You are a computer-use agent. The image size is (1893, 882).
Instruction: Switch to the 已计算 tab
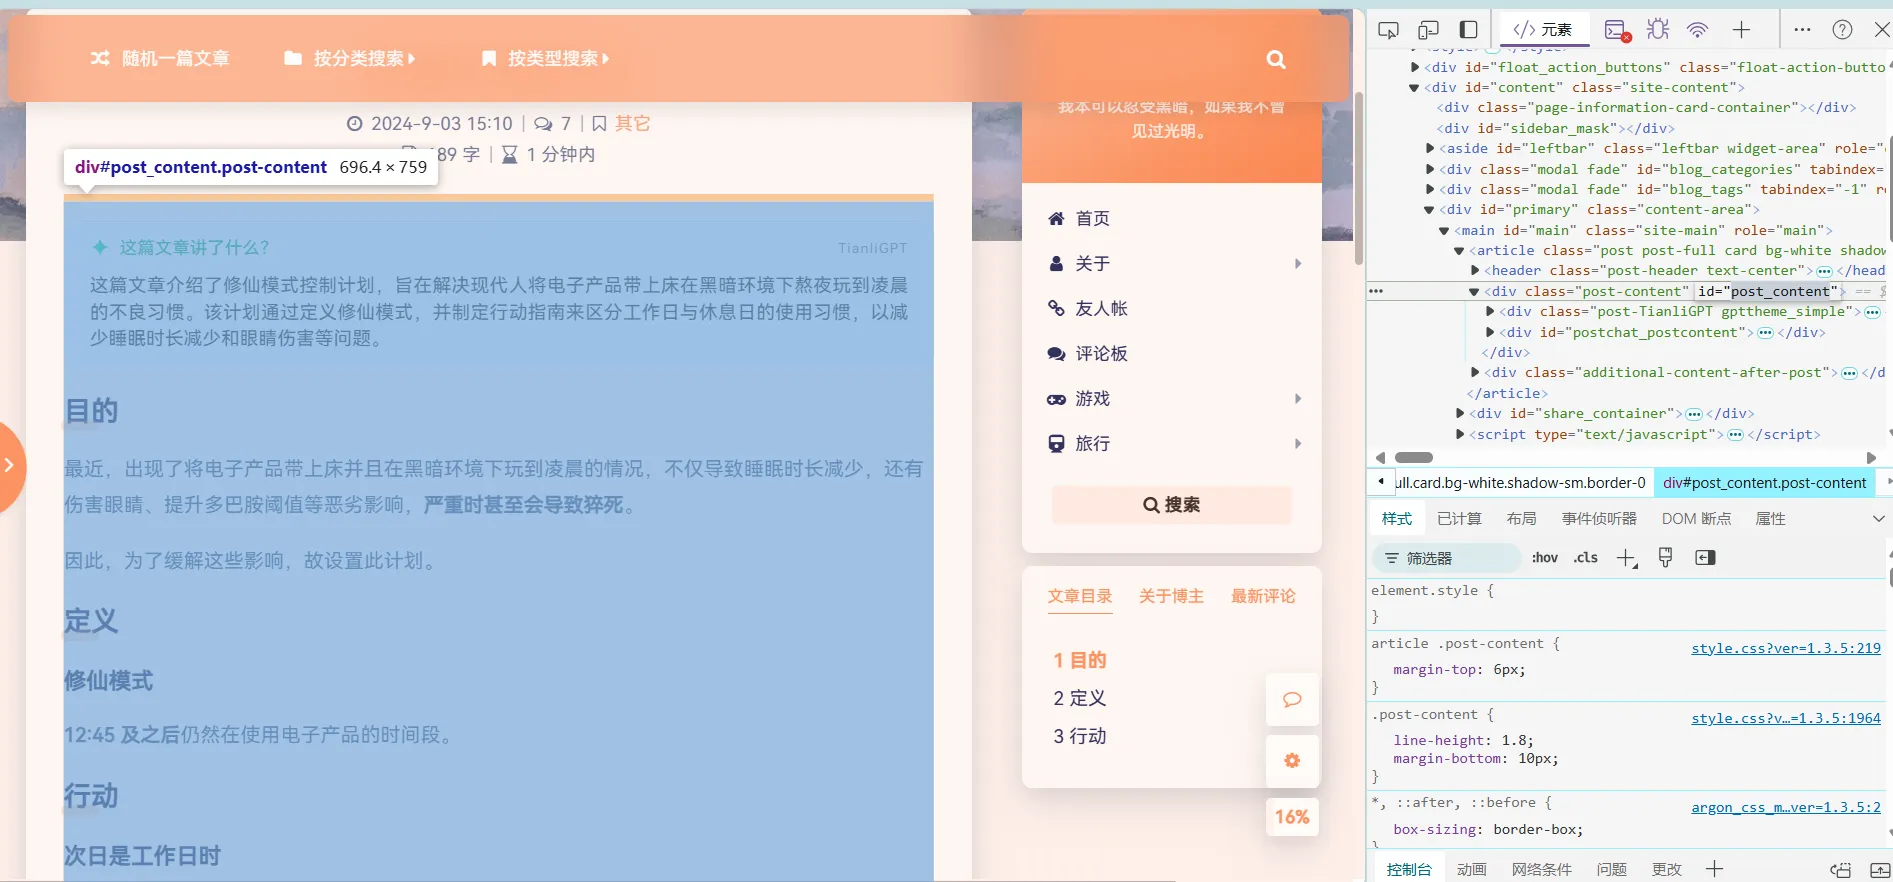point(1459,518)
